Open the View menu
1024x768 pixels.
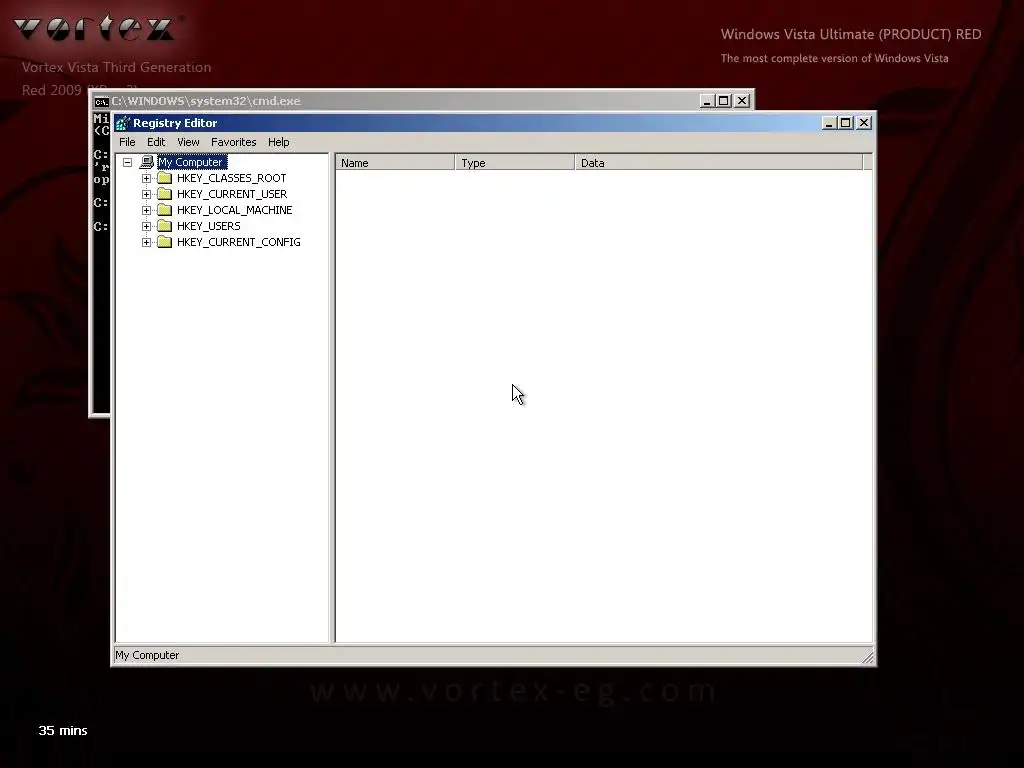(188, 142)
